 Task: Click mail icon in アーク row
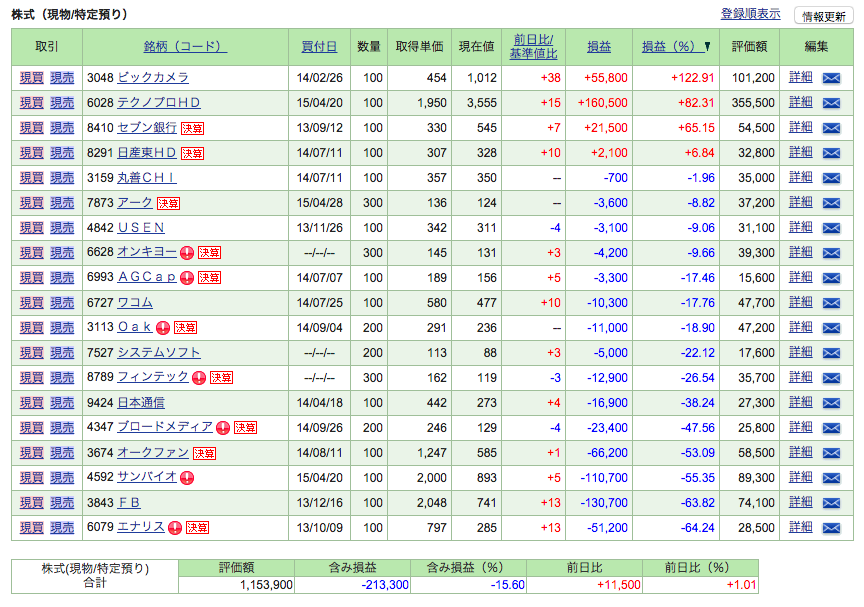(x=831, y=203)
